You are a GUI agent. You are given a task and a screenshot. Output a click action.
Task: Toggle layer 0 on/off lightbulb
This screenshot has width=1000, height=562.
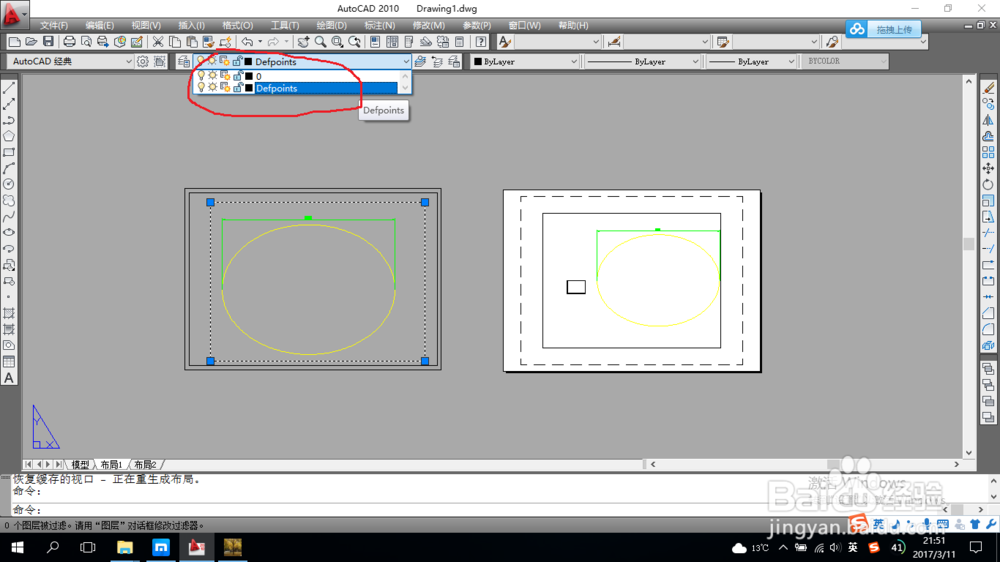coord(201,76)
